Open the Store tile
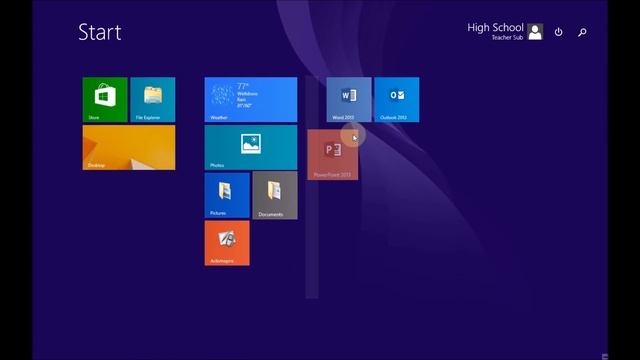 click(x=105, y=100)
